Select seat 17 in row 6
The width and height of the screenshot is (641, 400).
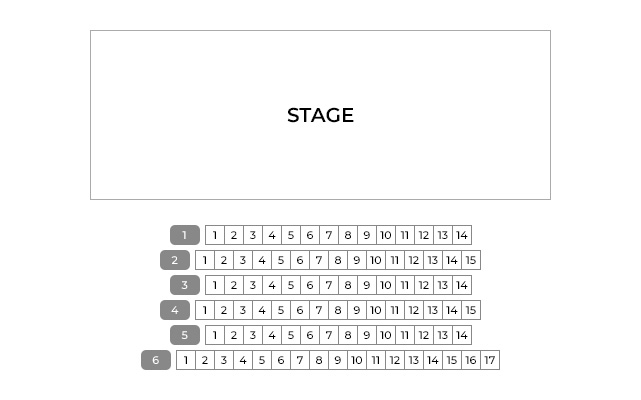[x=489, y=360]
